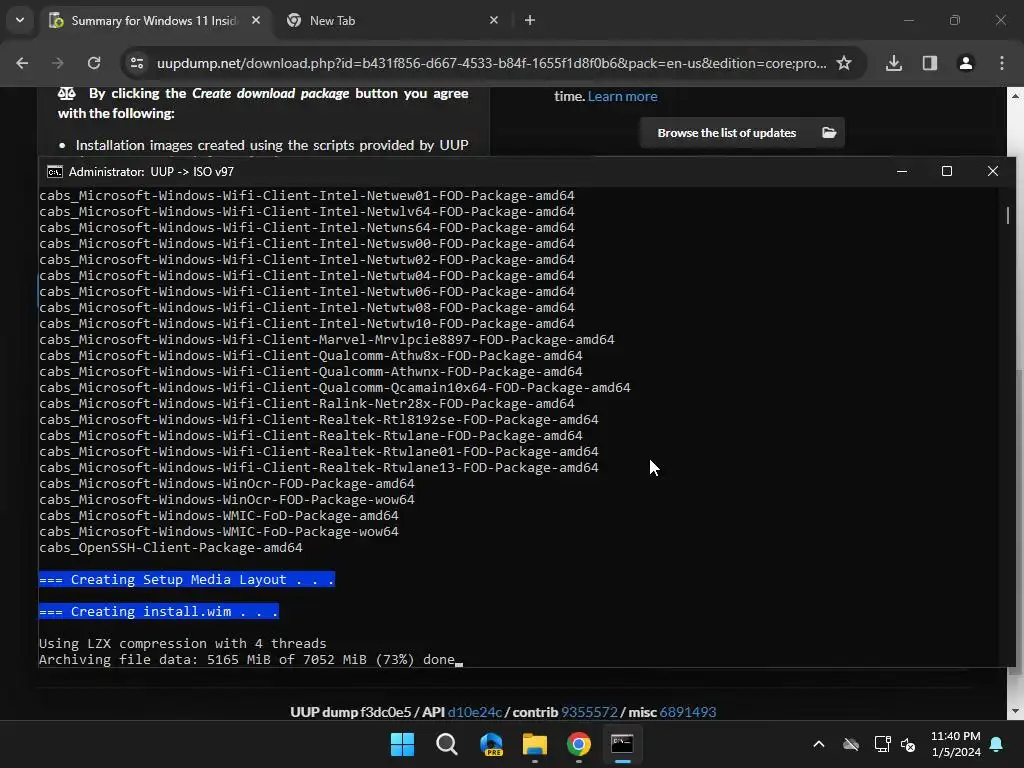Click the Ralink-Netr28x package line
Image resolution: width=1024 pixels, height=768 pixels.
coord(307,404)
